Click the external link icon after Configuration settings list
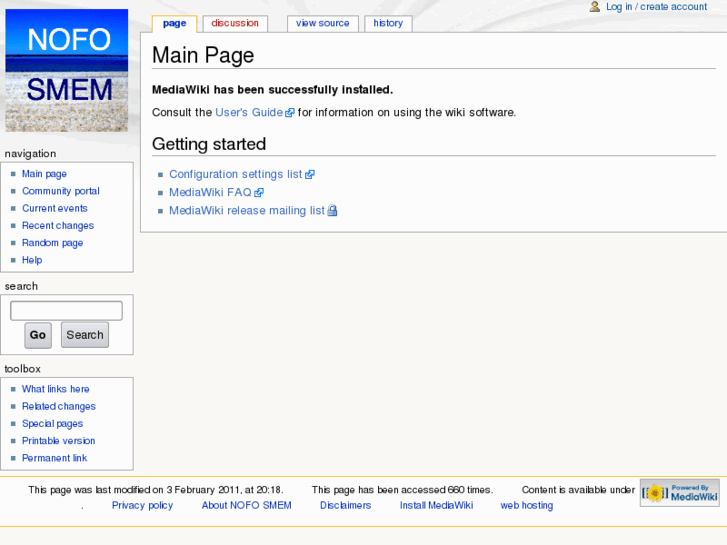 310,174
